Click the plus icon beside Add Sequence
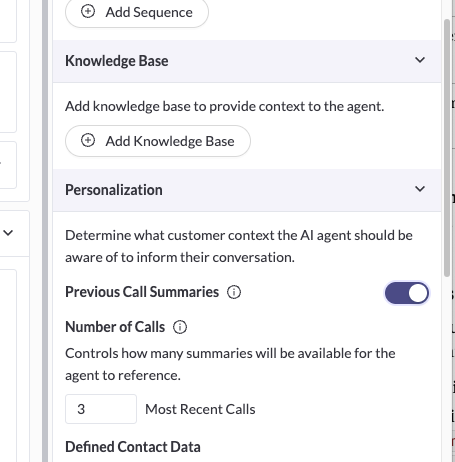455x462 pixels. point(88,11)
